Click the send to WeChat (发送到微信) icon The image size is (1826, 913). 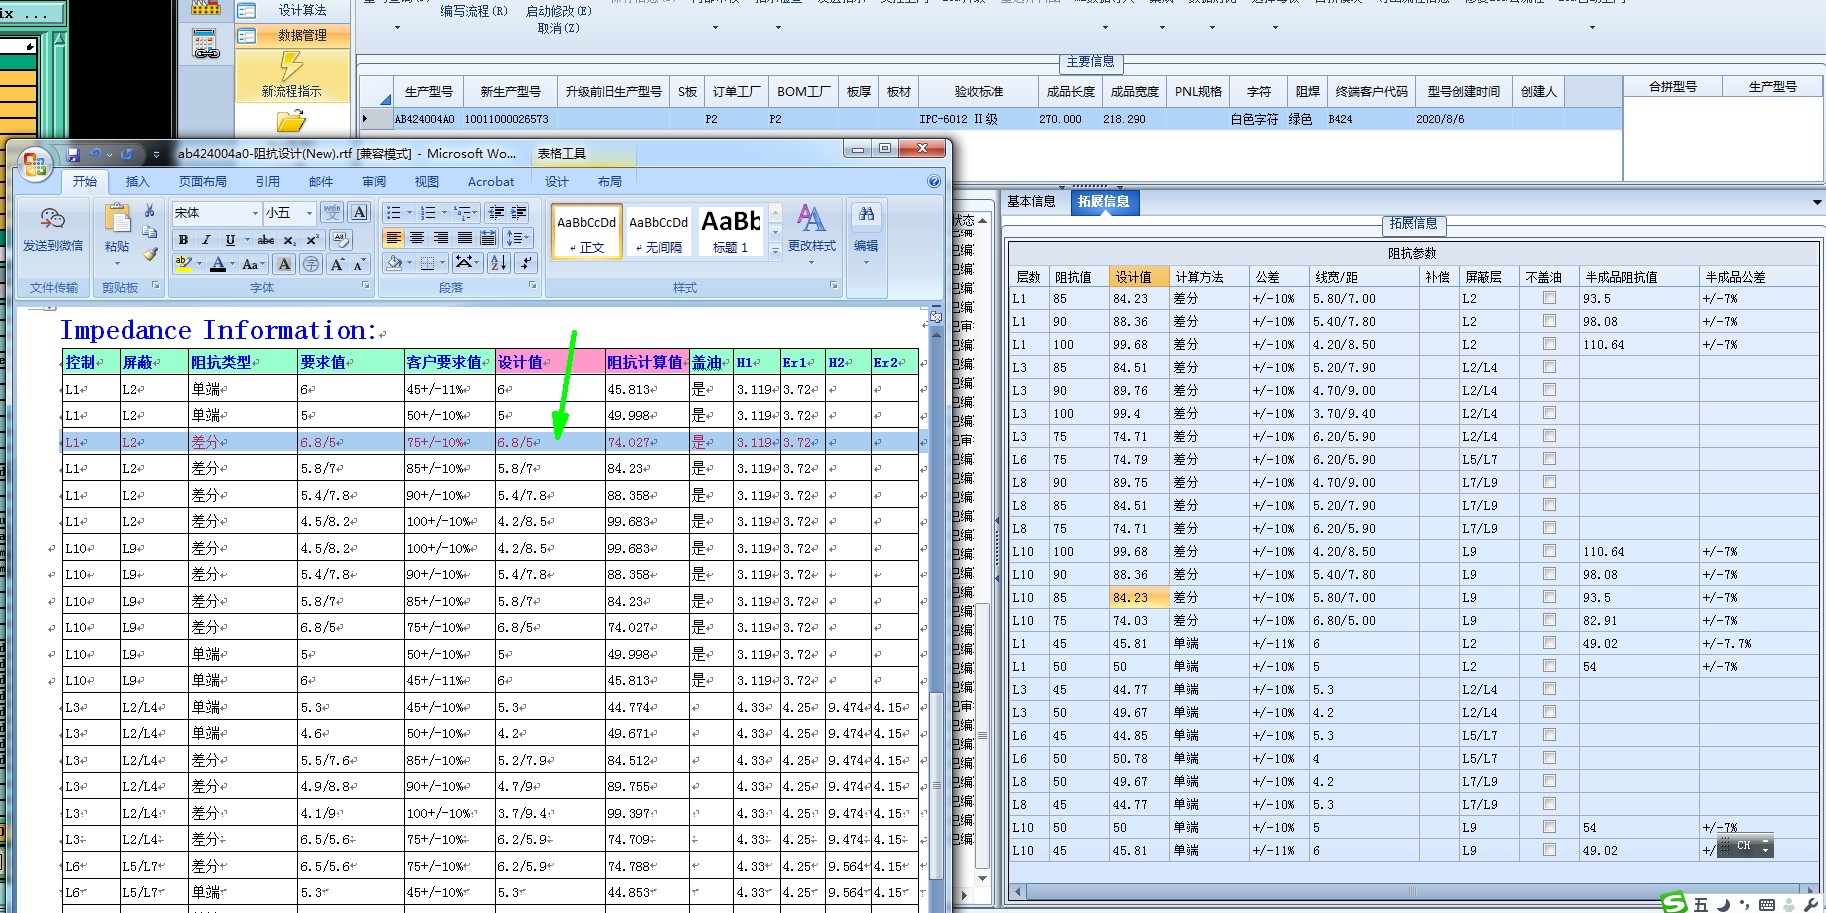pyautogui.click(x=52, y=219)
